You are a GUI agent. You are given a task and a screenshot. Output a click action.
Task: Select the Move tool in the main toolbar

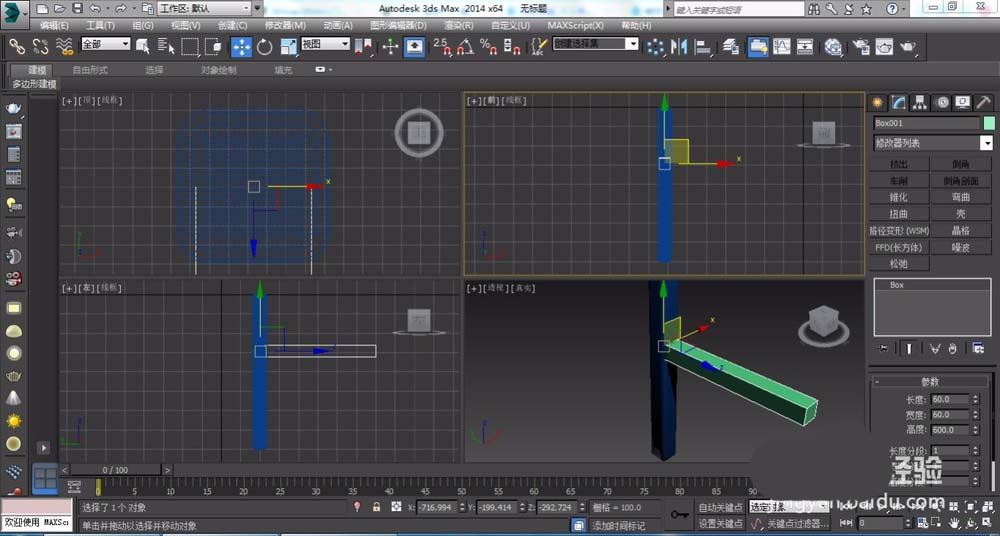pos(242,46)
